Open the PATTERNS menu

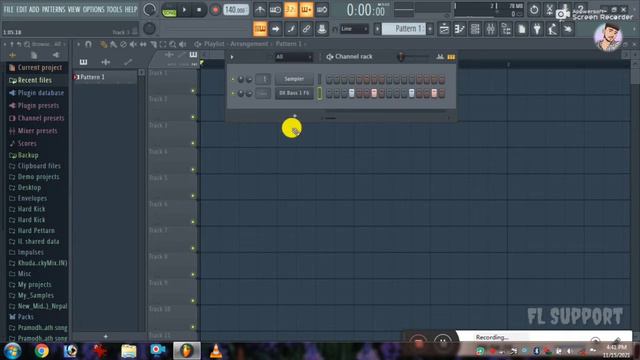tap(53, 9)
